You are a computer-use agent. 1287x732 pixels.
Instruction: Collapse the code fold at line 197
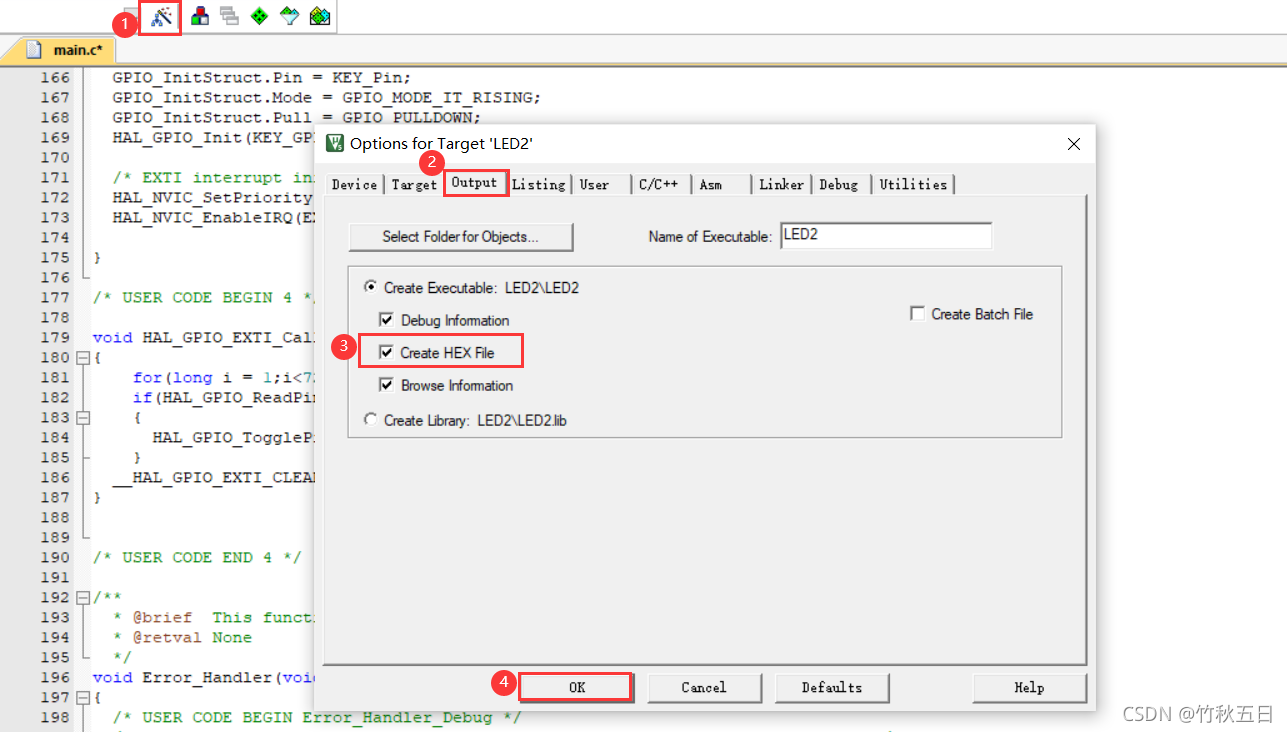(82, 697)
